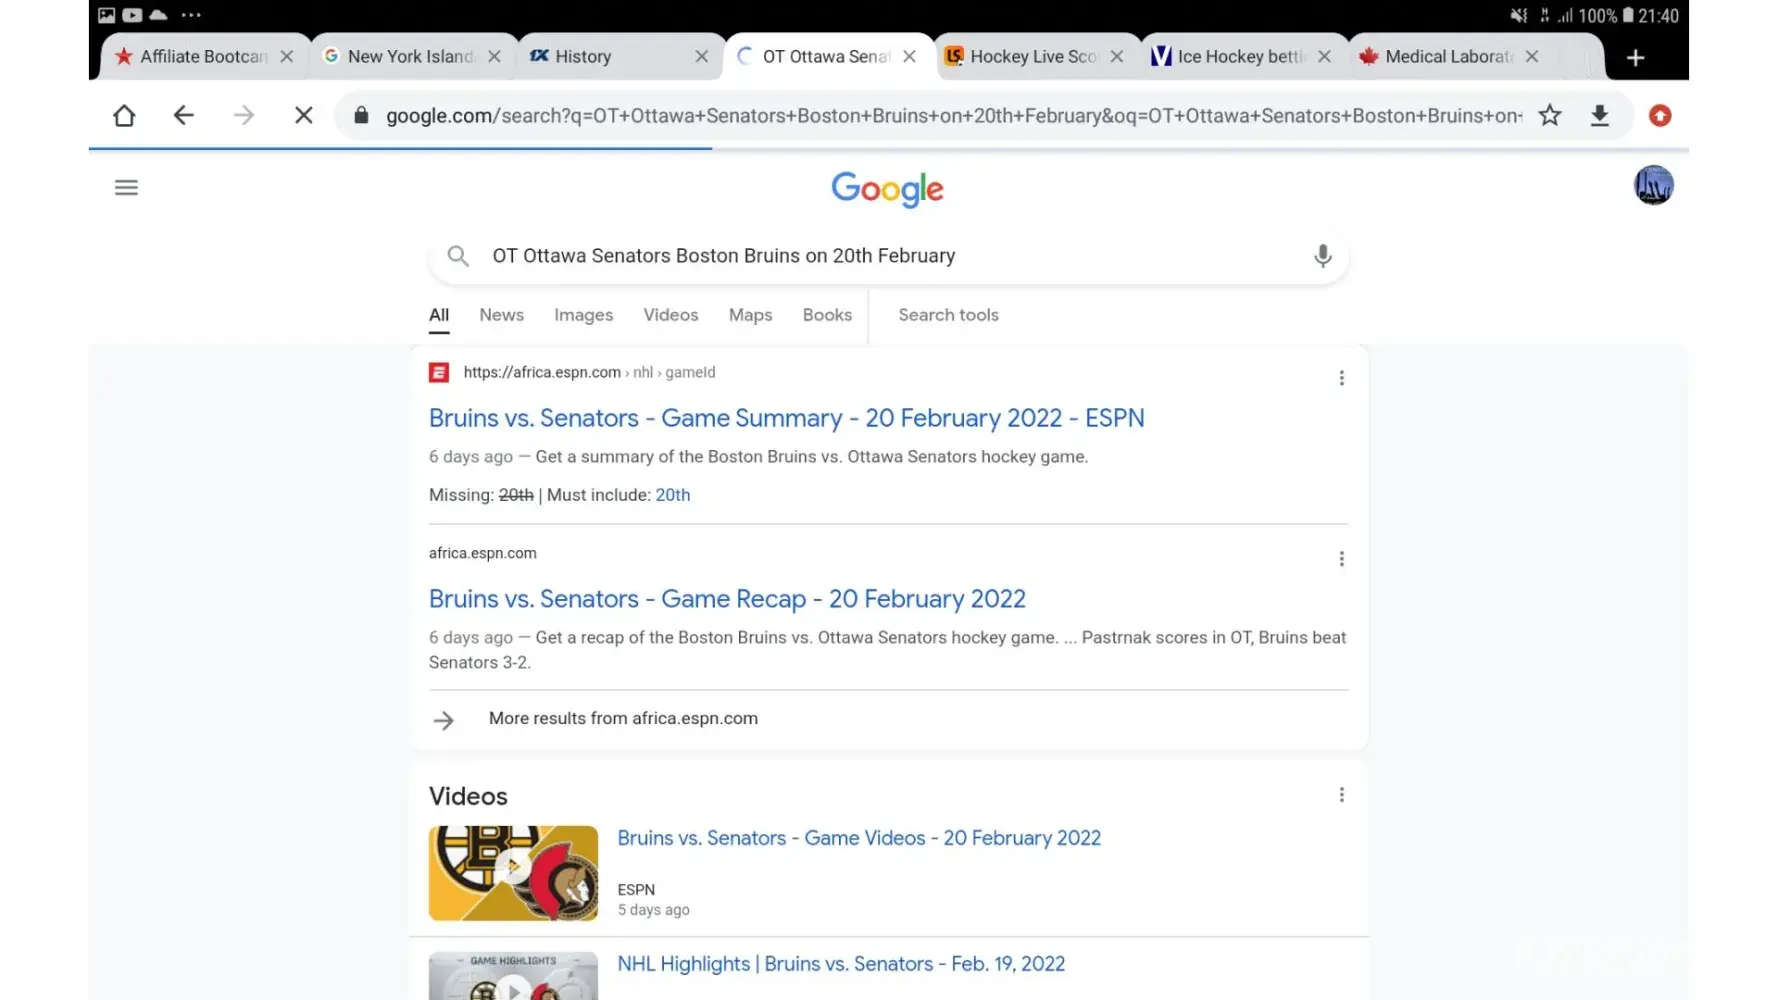The image size is (1778, 1000).
Task: Play the Game Highlights video thumbnail
Action: click(513, 976)
